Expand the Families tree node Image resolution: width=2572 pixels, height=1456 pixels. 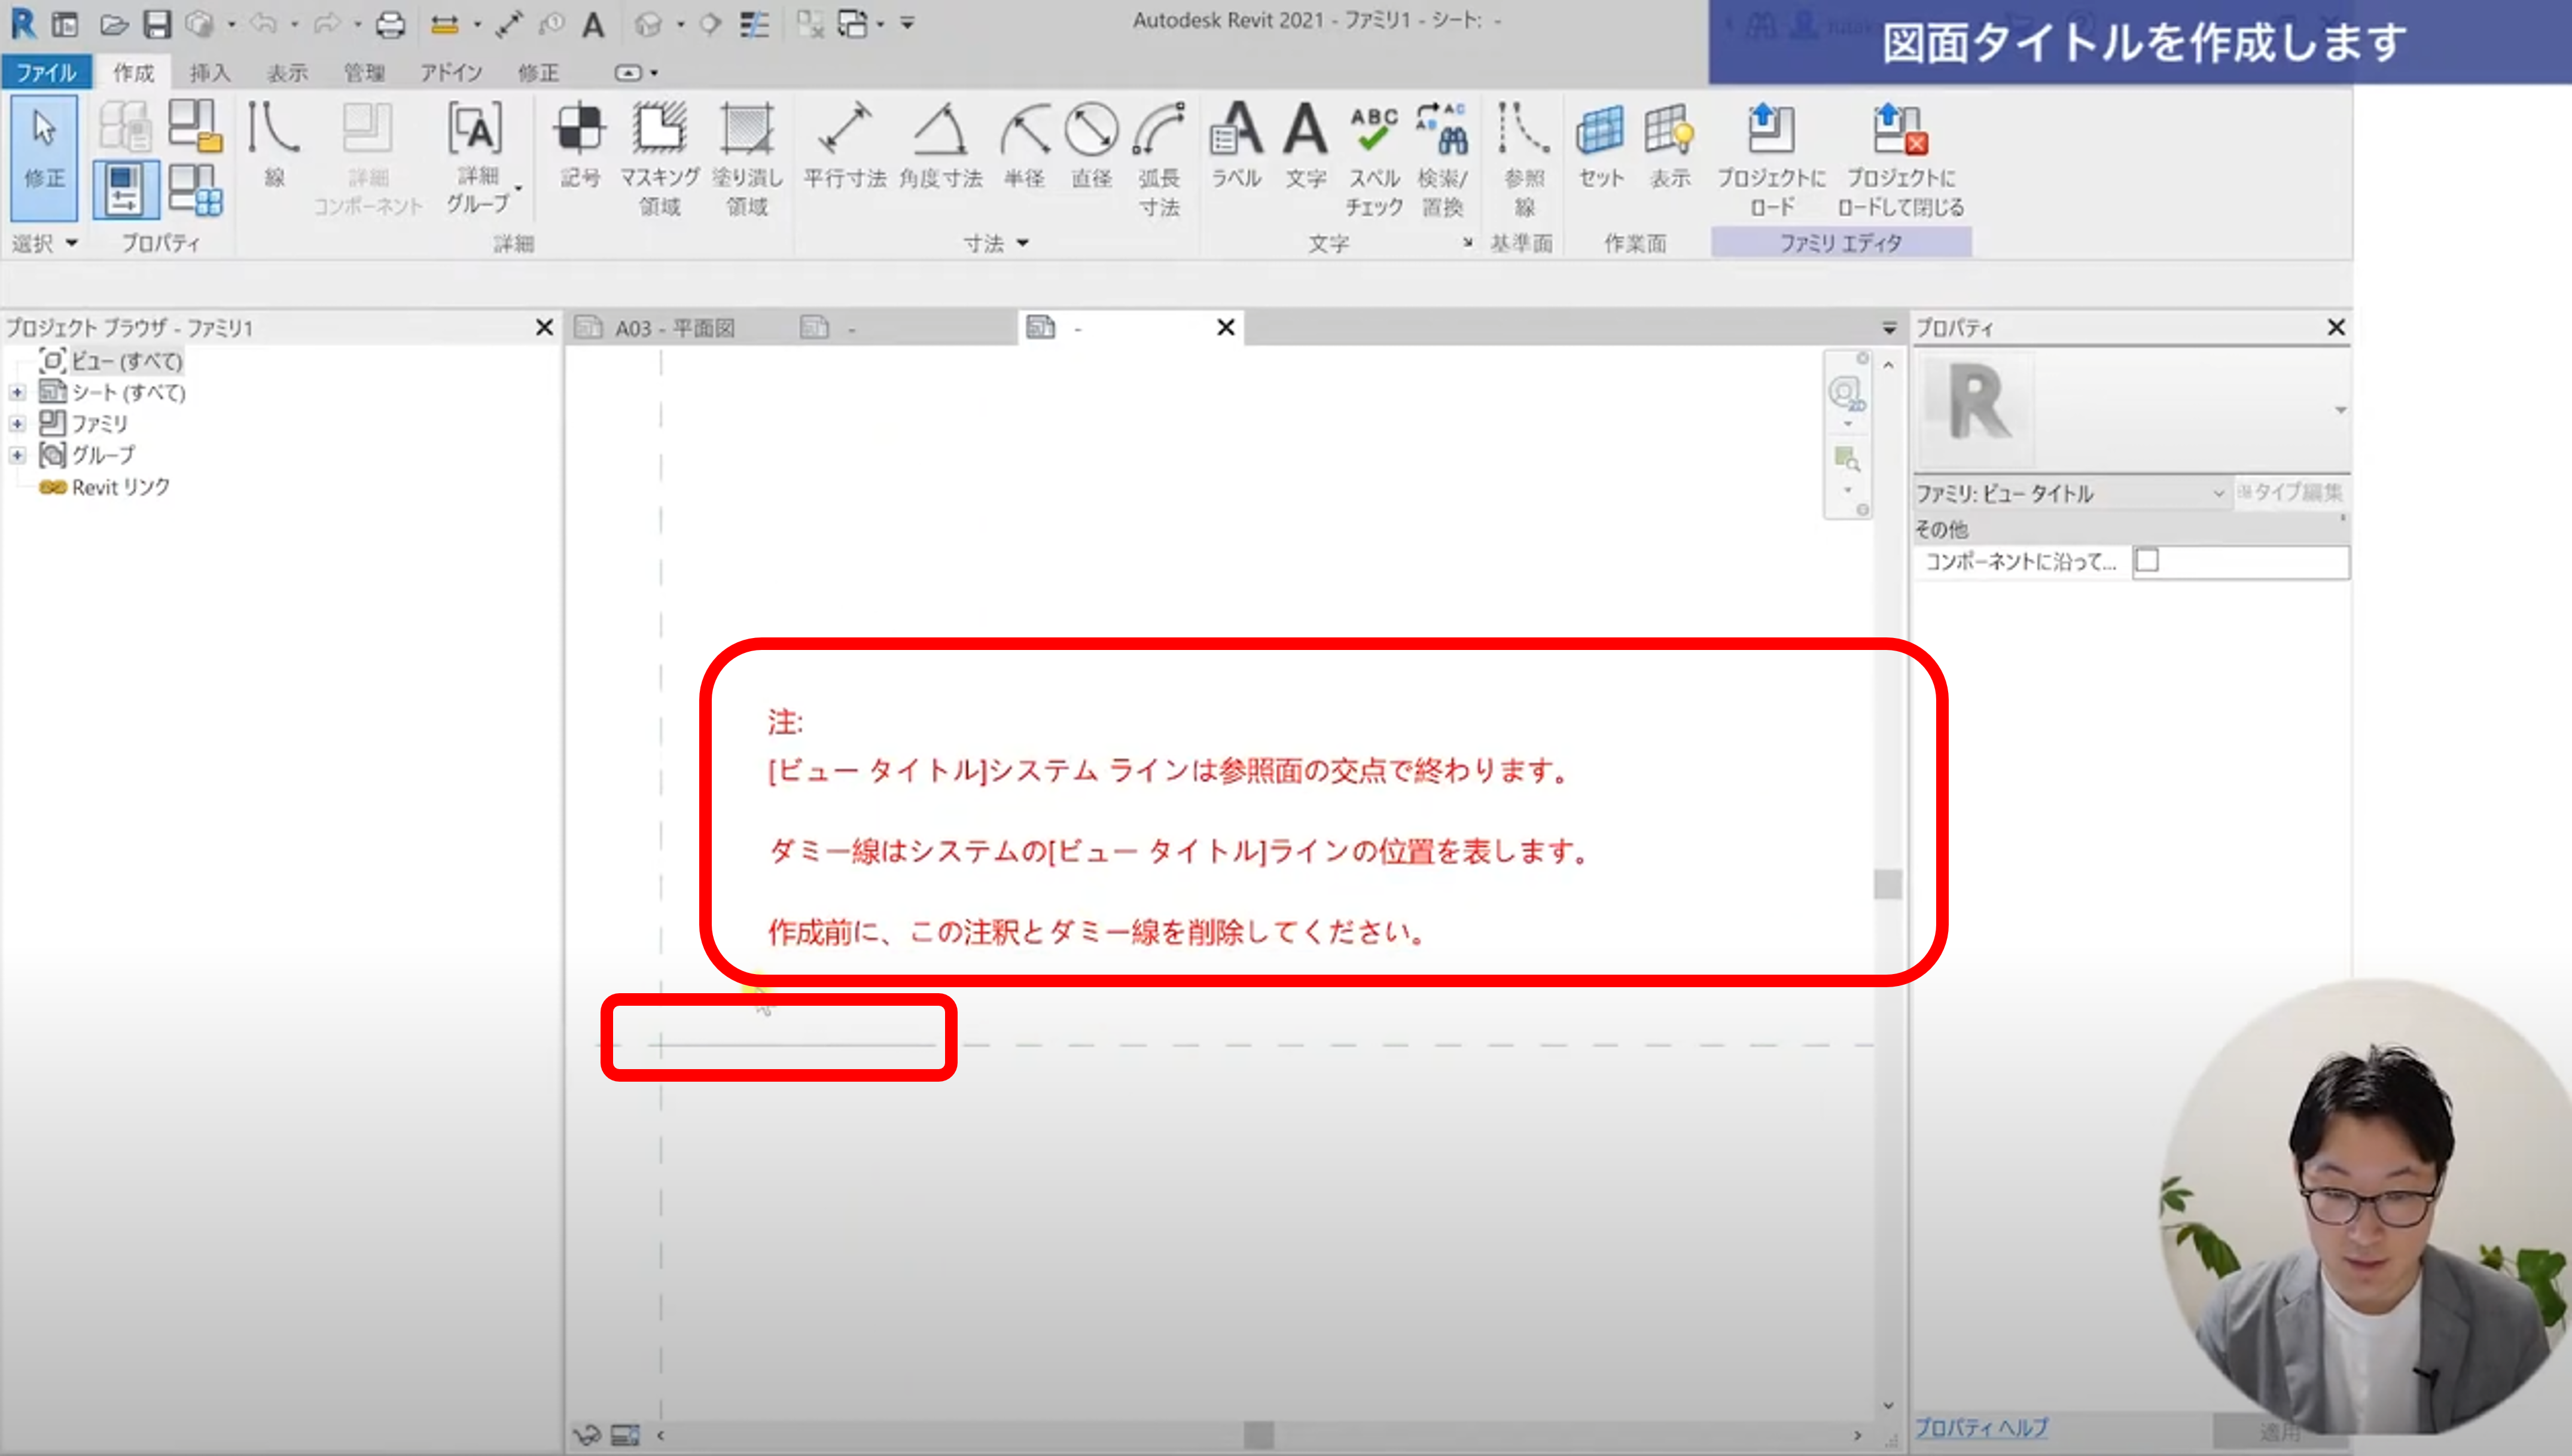(17, 424)
